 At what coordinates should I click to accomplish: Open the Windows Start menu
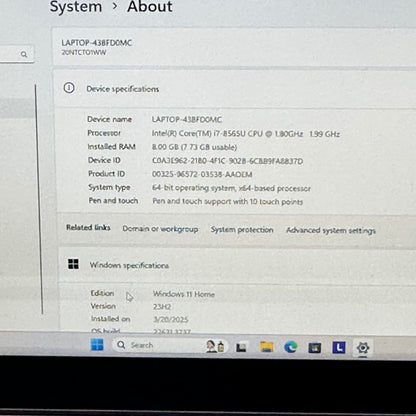(x=97, y=345)
